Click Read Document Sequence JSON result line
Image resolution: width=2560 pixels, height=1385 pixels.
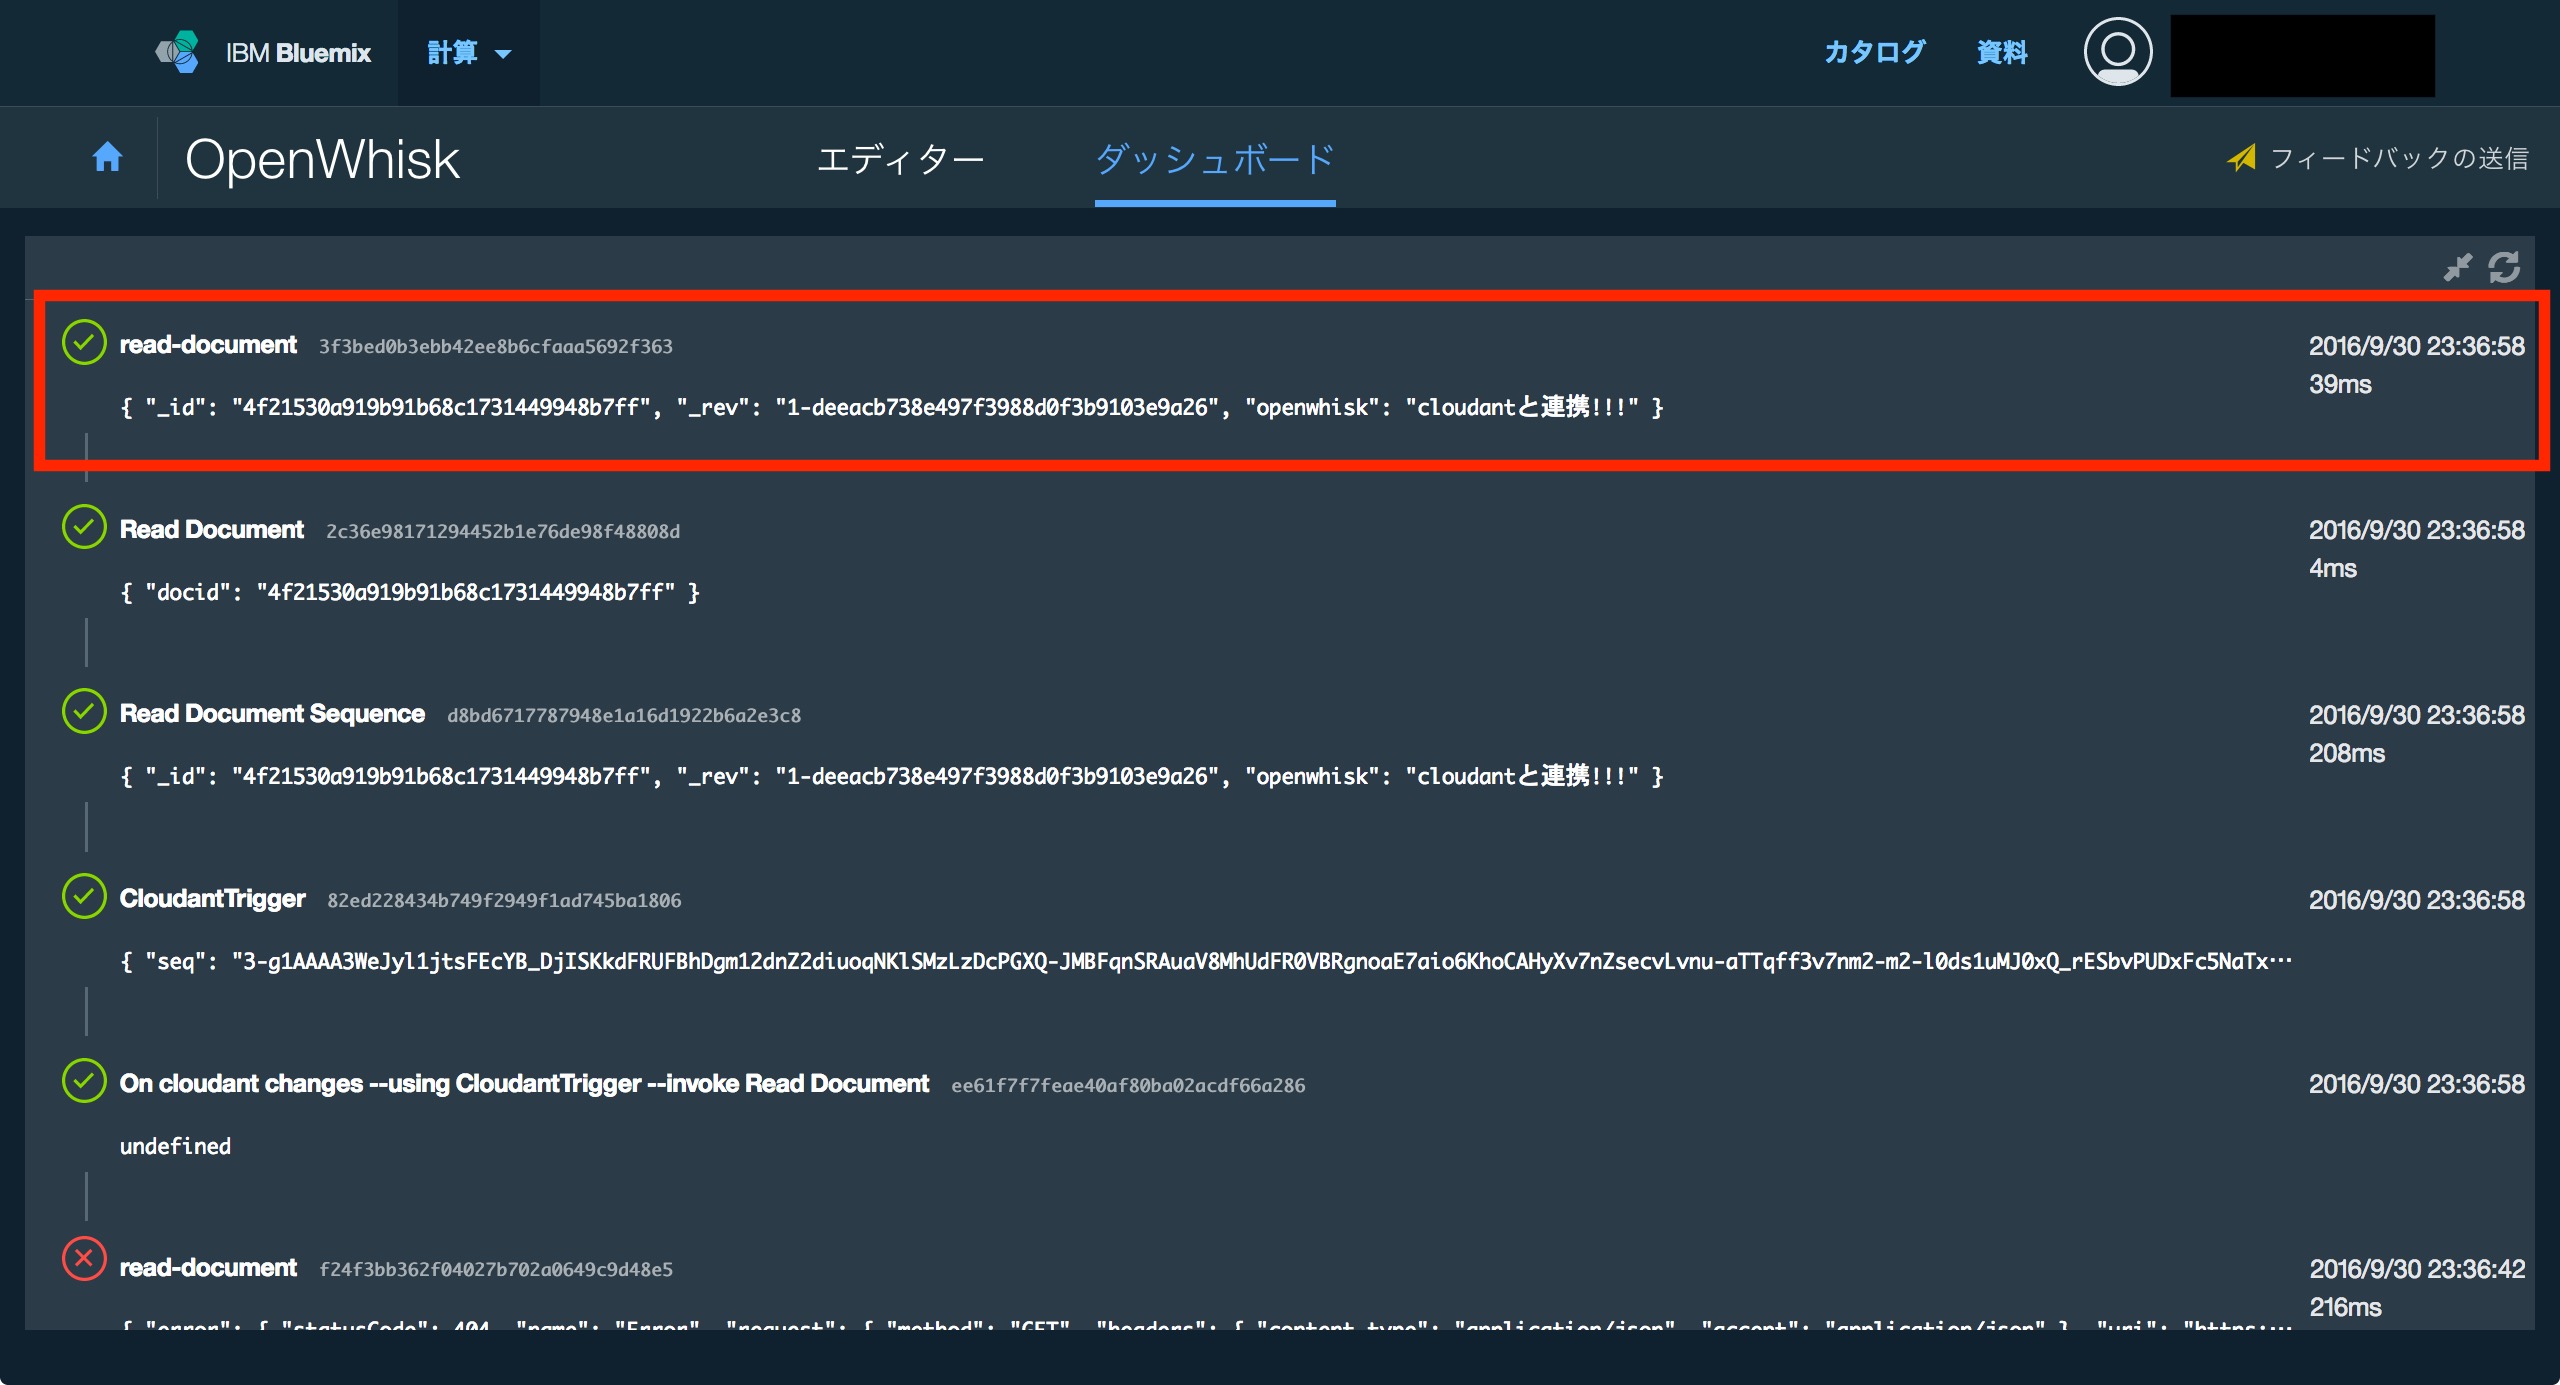pos(891,776)
